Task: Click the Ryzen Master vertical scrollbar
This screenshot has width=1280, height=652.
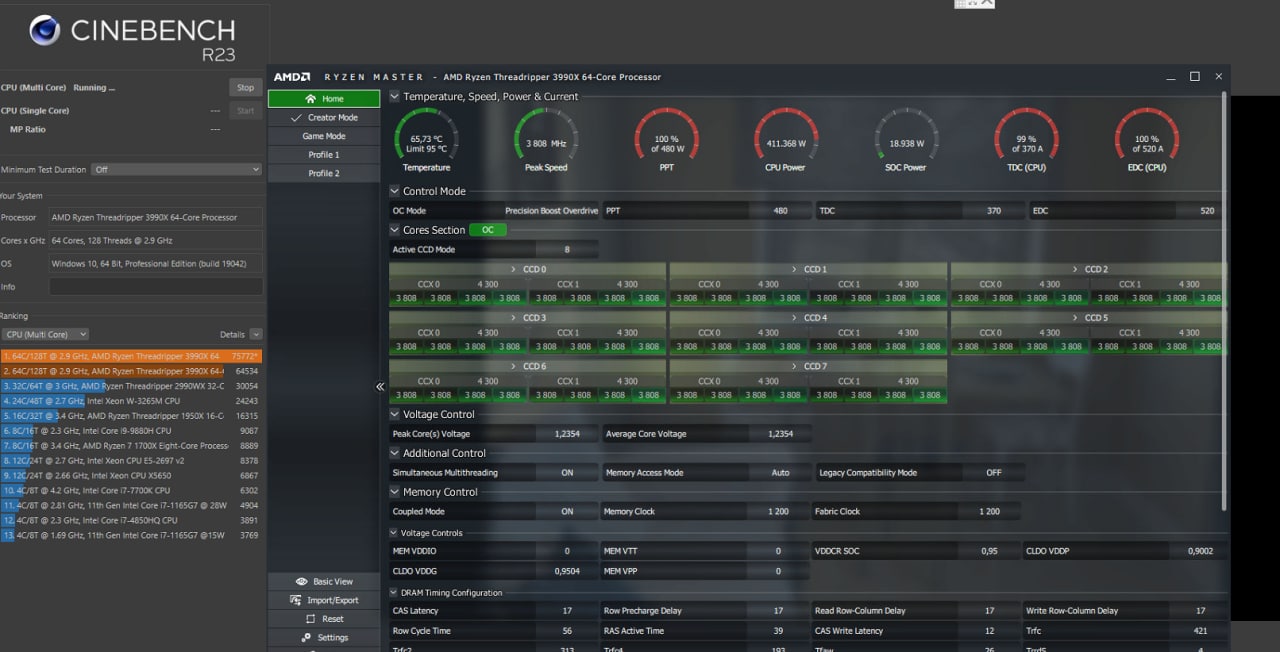Action: point(1225,300)
